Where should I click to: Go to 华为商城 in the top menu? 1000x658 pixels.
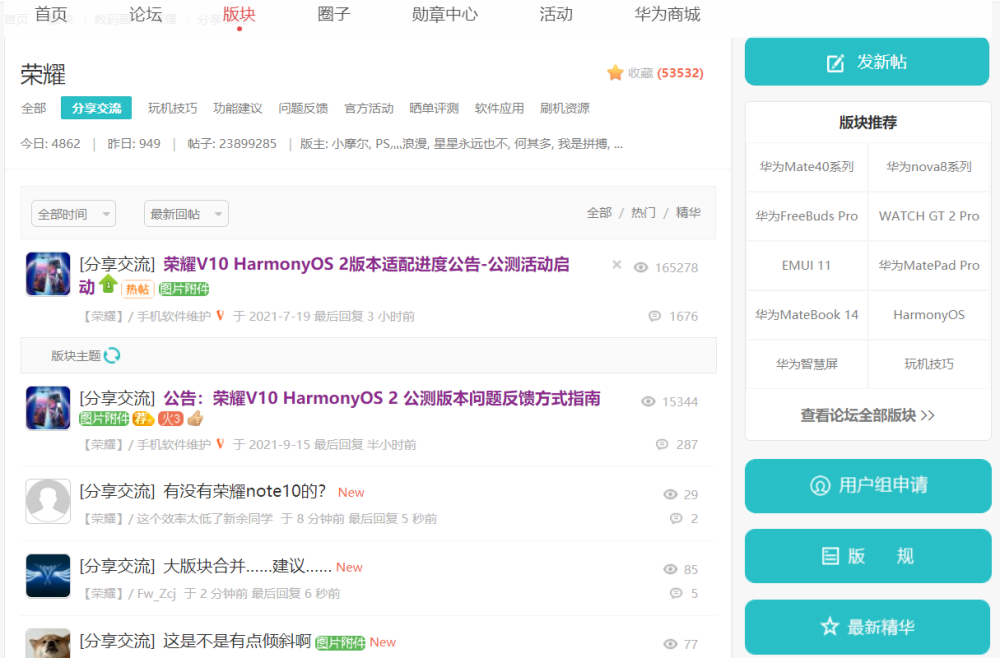pyautogui.click(x=667, y=14)
